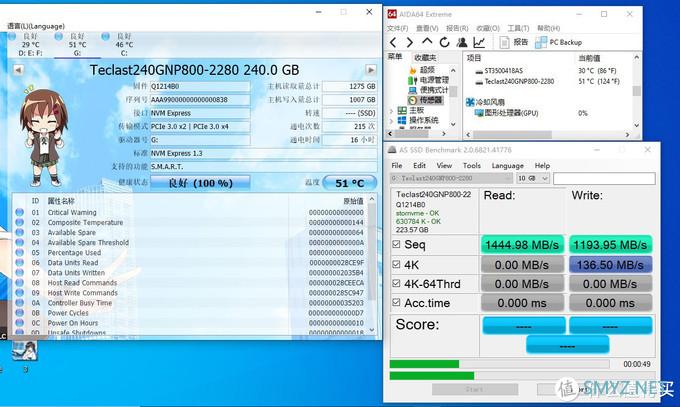680x407 pixels.
Task: Click the 51 °C temperature button
Action: click(x=350, y=183)
